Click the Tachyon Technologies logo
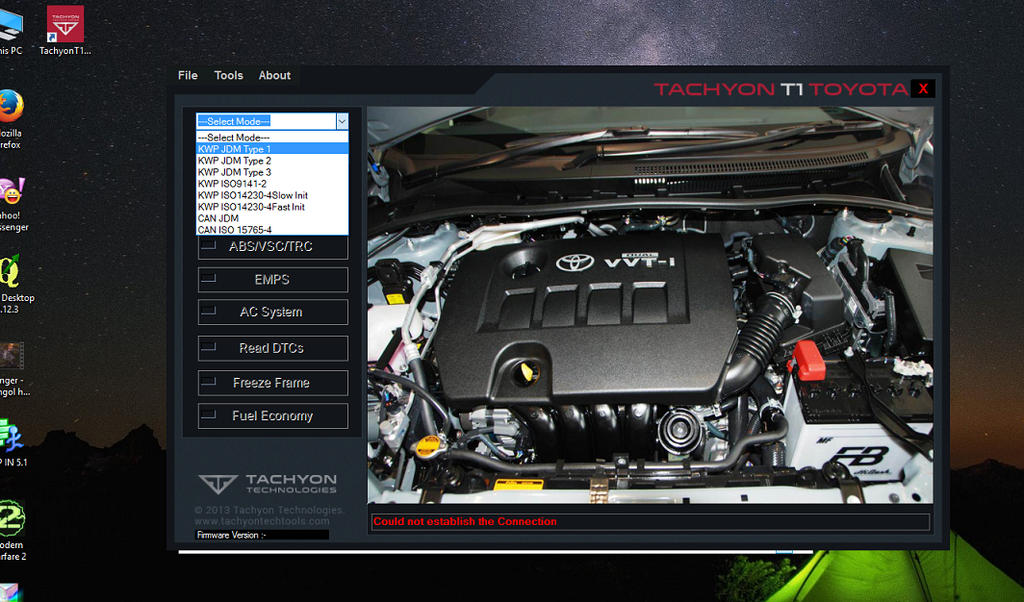This screenshot has height=602, width=1024. [x=268, y=484]
